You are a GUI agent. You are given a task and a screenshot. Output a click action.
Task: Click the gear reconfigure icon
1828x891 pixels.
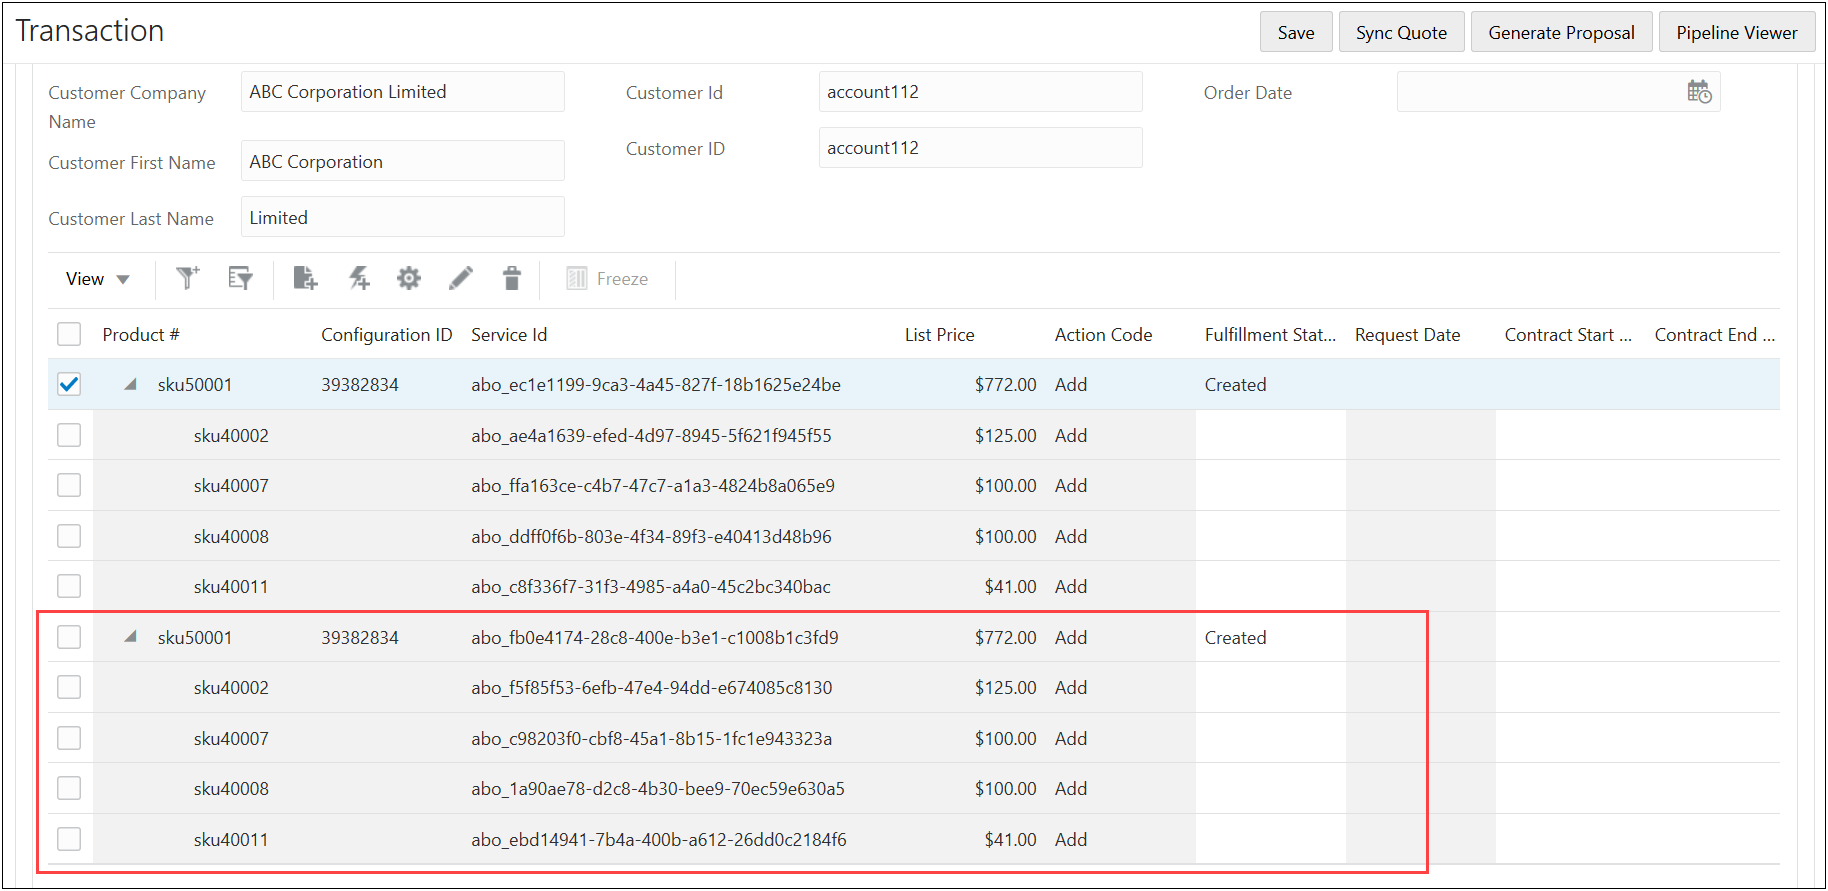tap(409, 278)
